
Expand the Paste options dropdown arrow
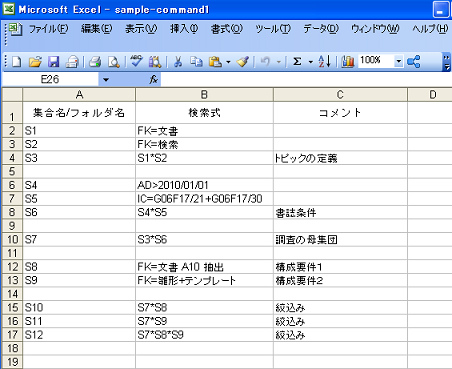(228, 62)
